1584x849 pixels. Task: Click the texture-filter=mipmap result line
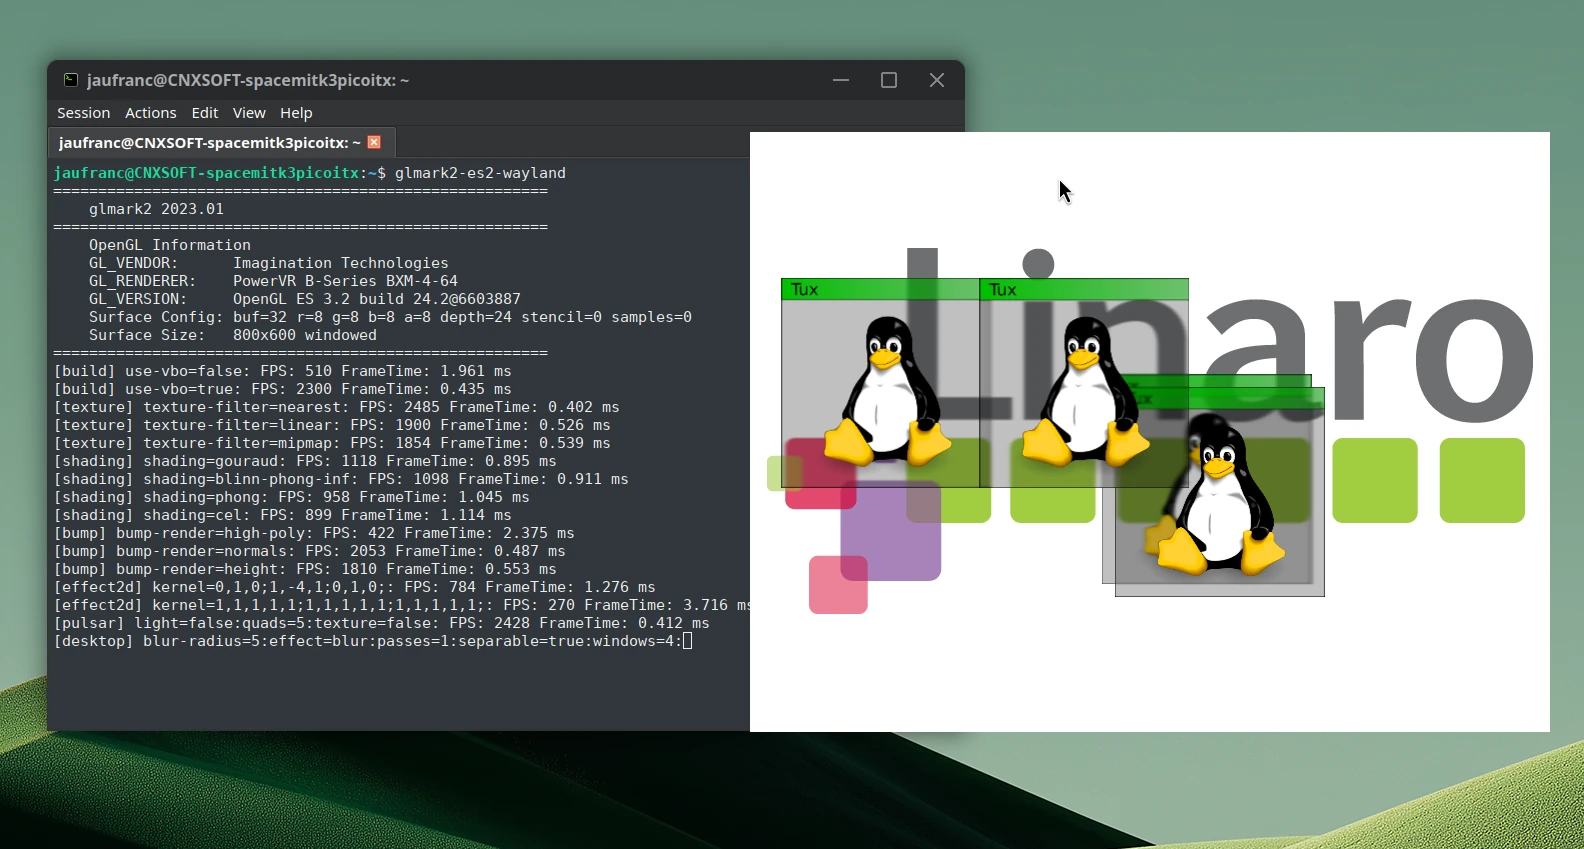click(332, 443)
